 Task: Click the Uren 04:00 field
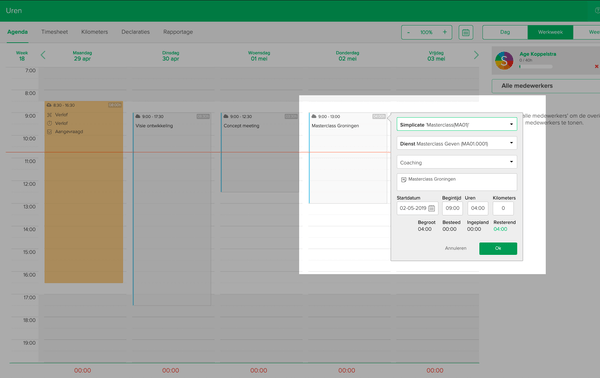pos(478,208)
